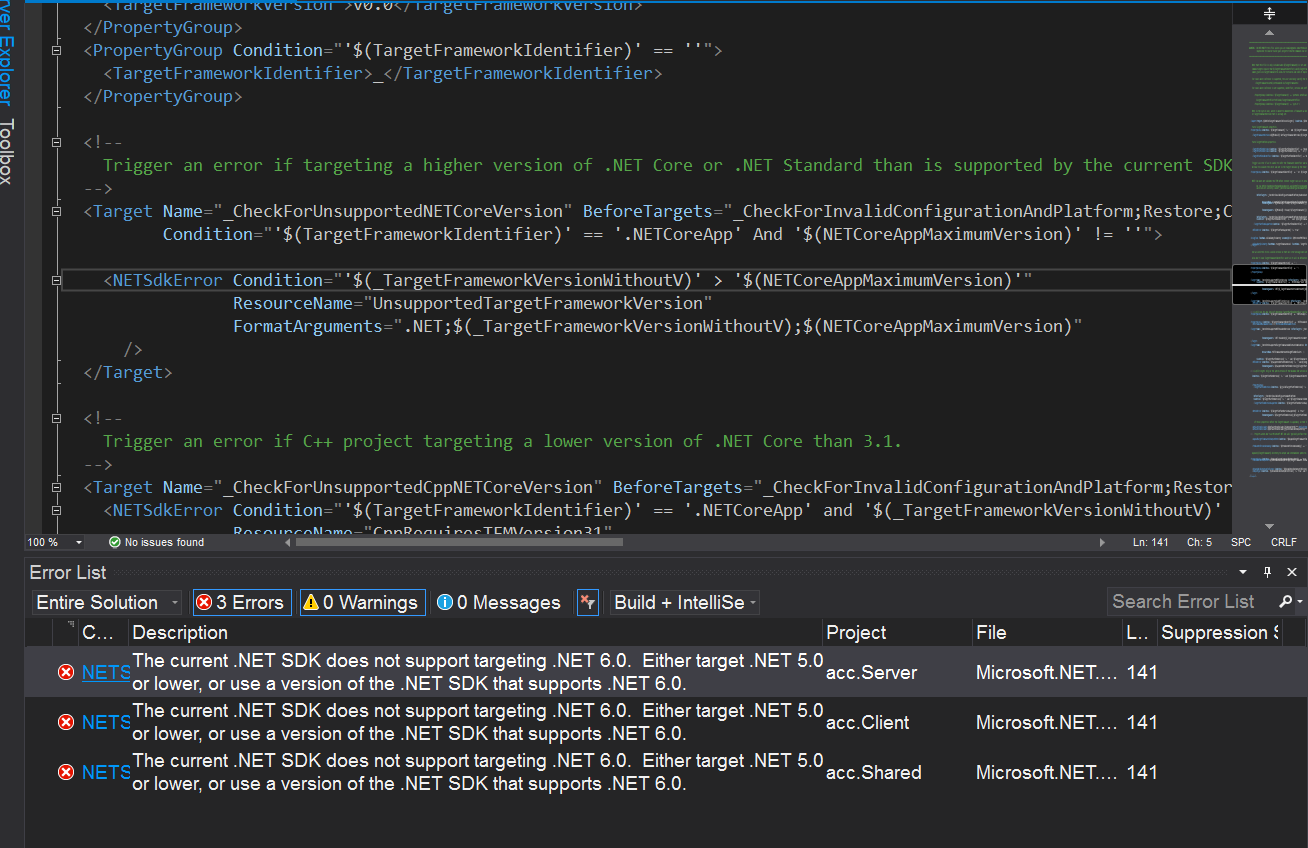Image resolution: width=1308 pixels, height=848 pixels.
Task: Click the Microsoft.NET file cell for acc.Server
Action: [x=1046, y=672]
